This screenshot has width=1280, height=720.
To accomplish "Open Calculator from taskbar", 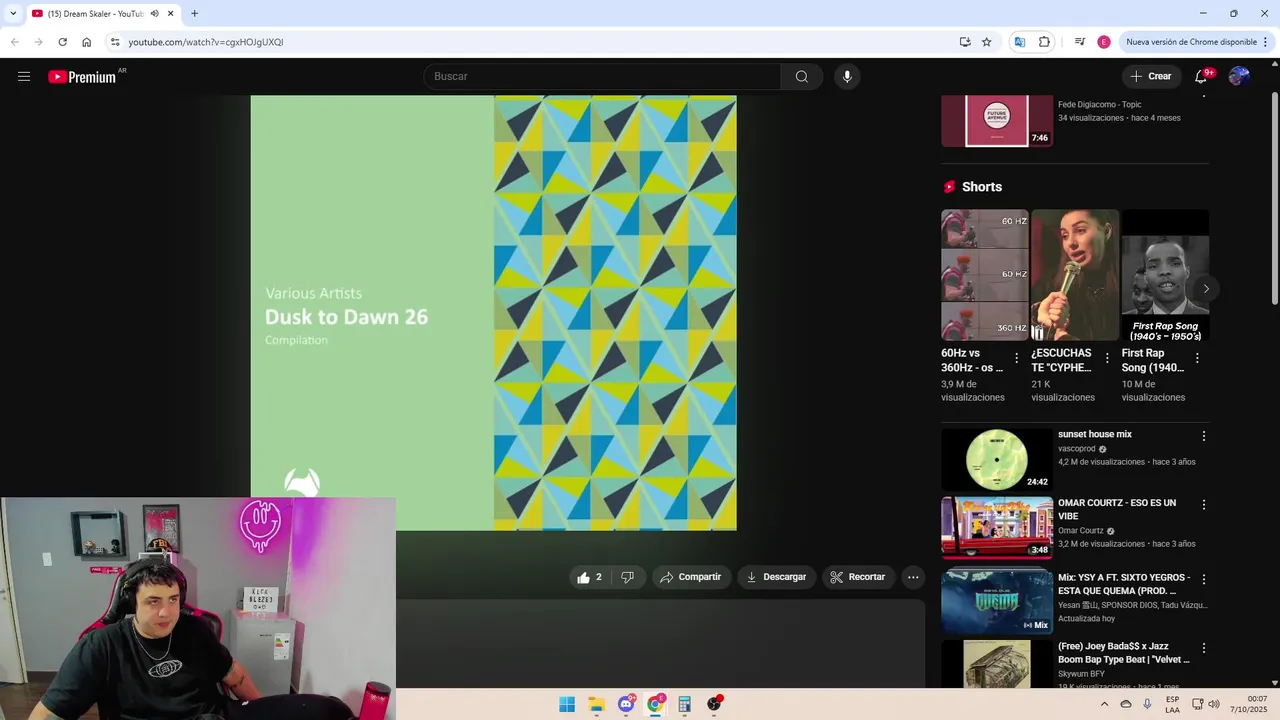I will coord(684,704).
